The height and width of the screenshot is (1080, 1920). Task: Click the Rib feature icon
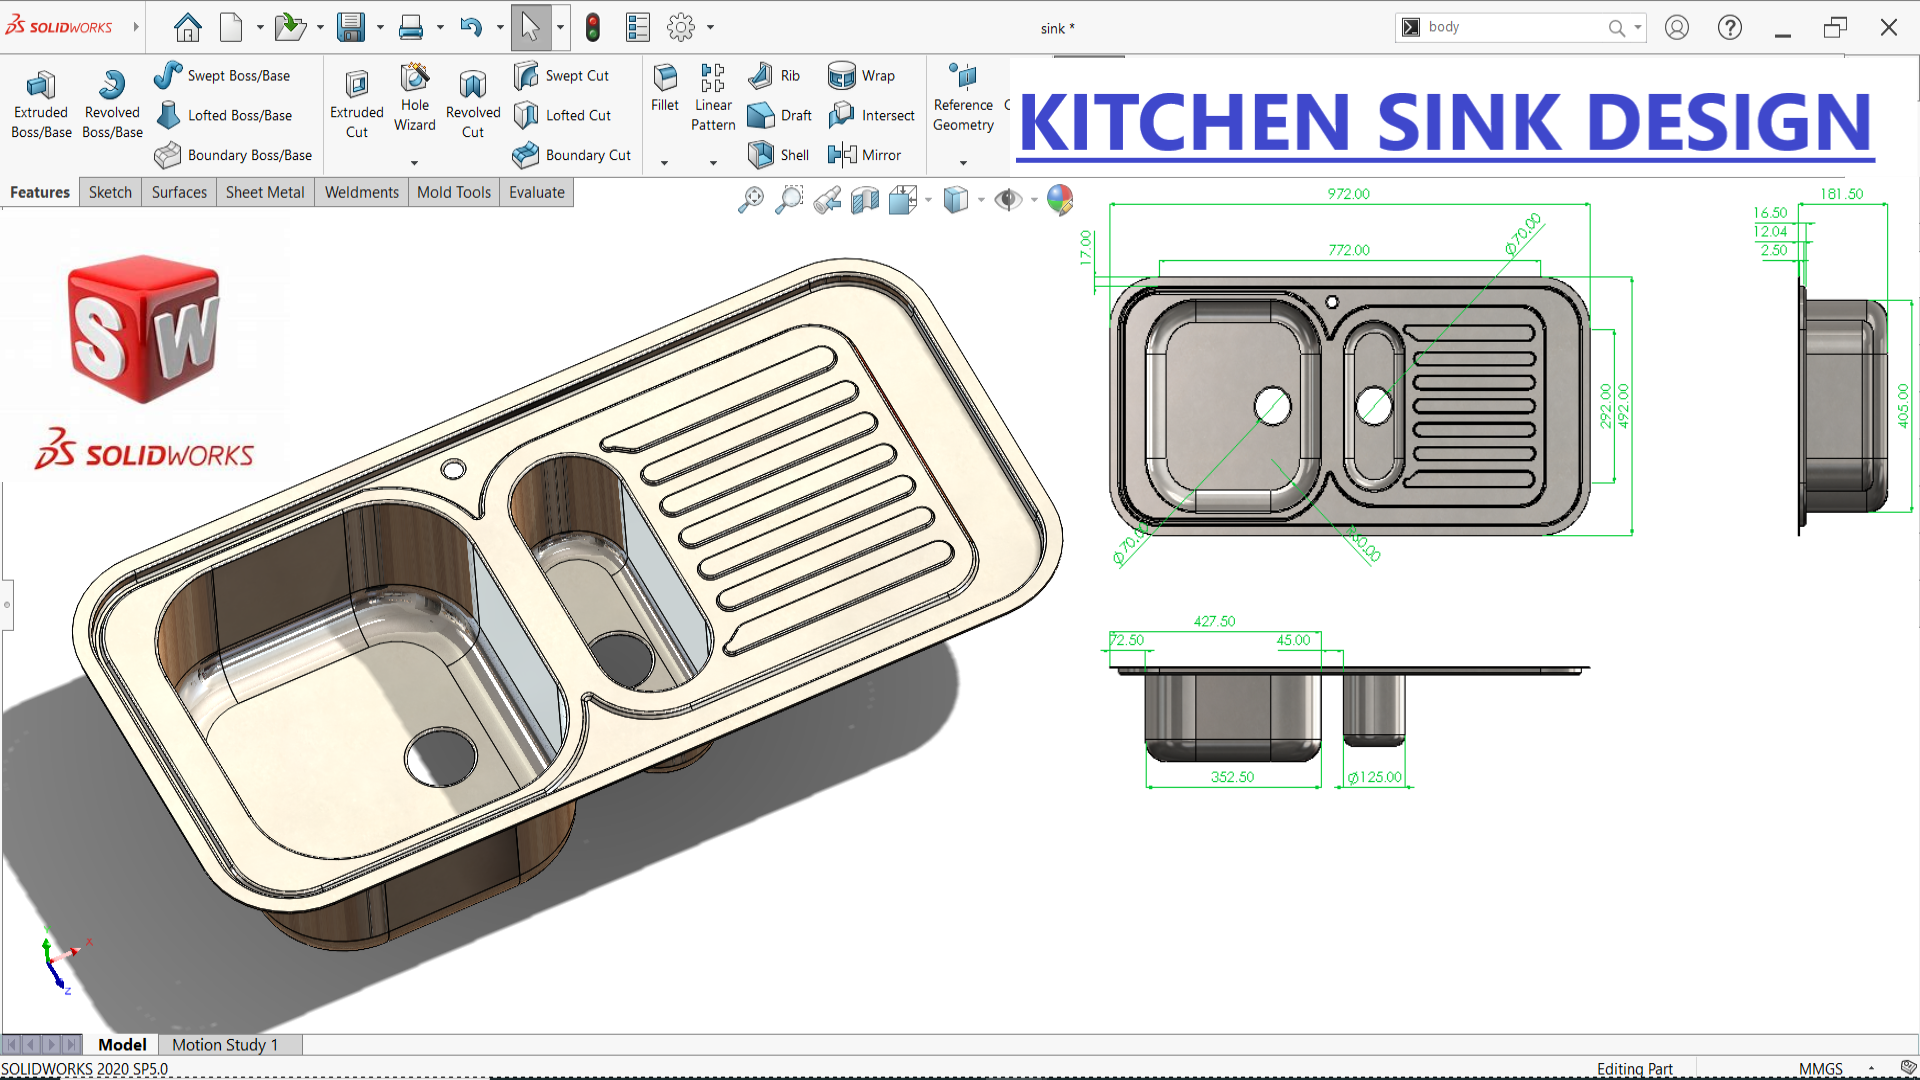click(775, 75)
